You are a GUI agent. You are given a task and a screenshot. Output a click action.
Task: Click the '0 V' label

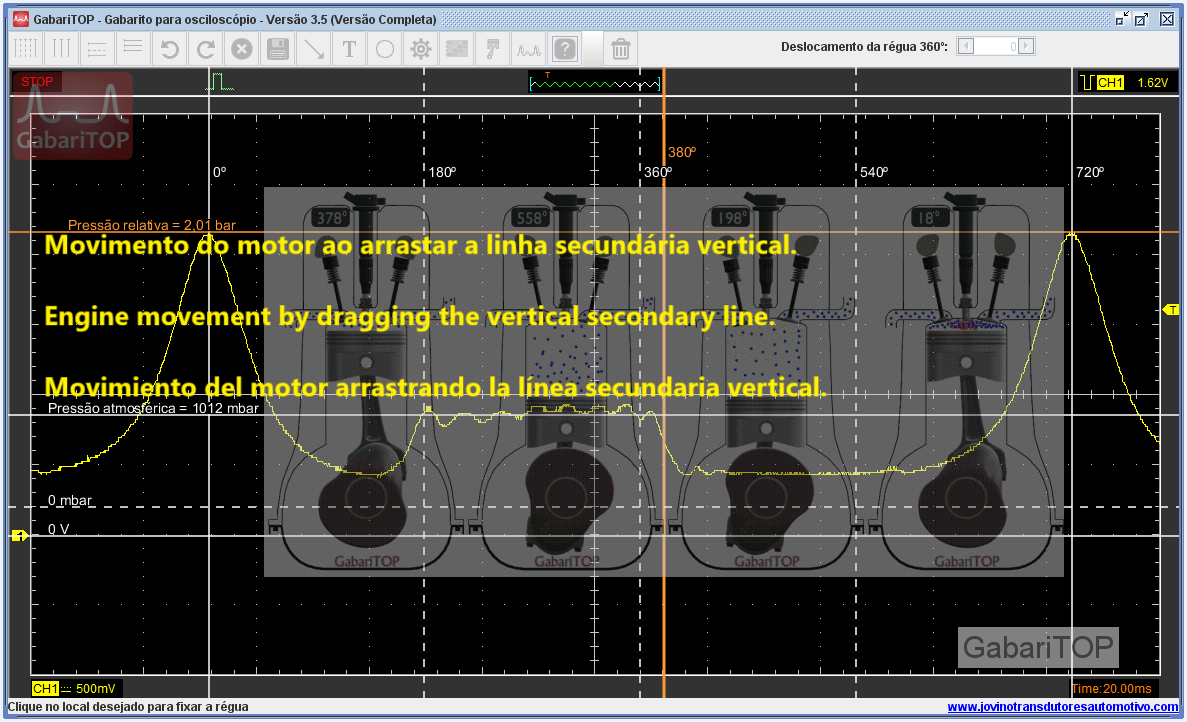click(x=58, y=529)
